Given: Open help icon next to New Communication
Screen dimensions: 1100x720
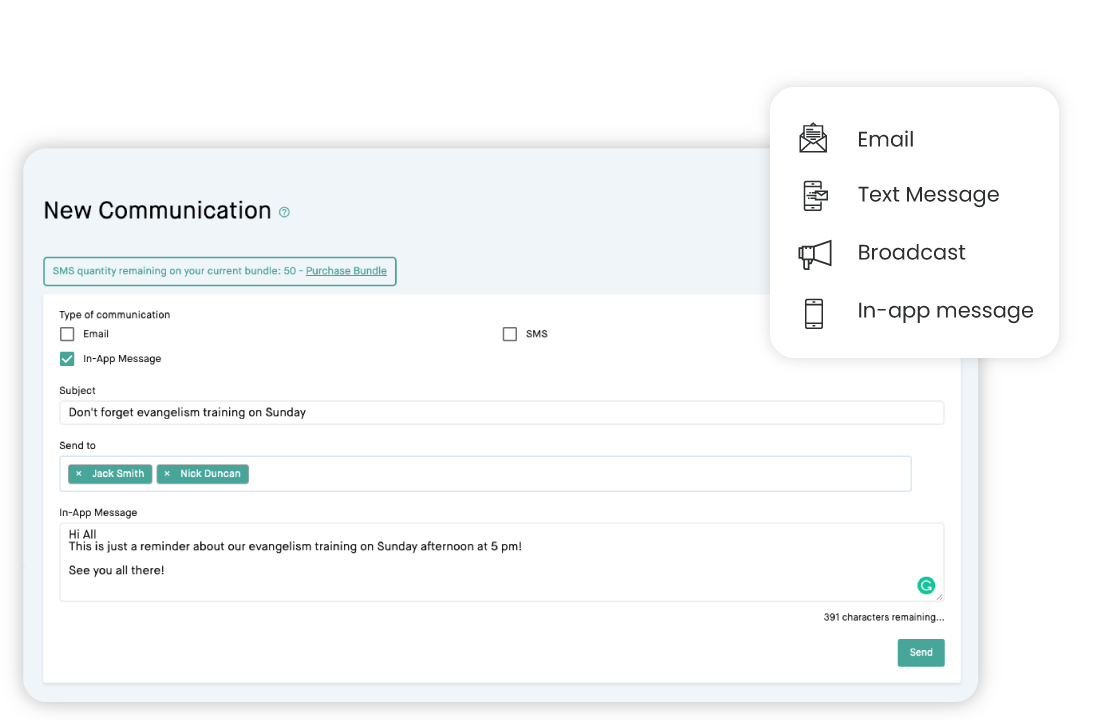Looking at the screenshot, I should (284, 212).
